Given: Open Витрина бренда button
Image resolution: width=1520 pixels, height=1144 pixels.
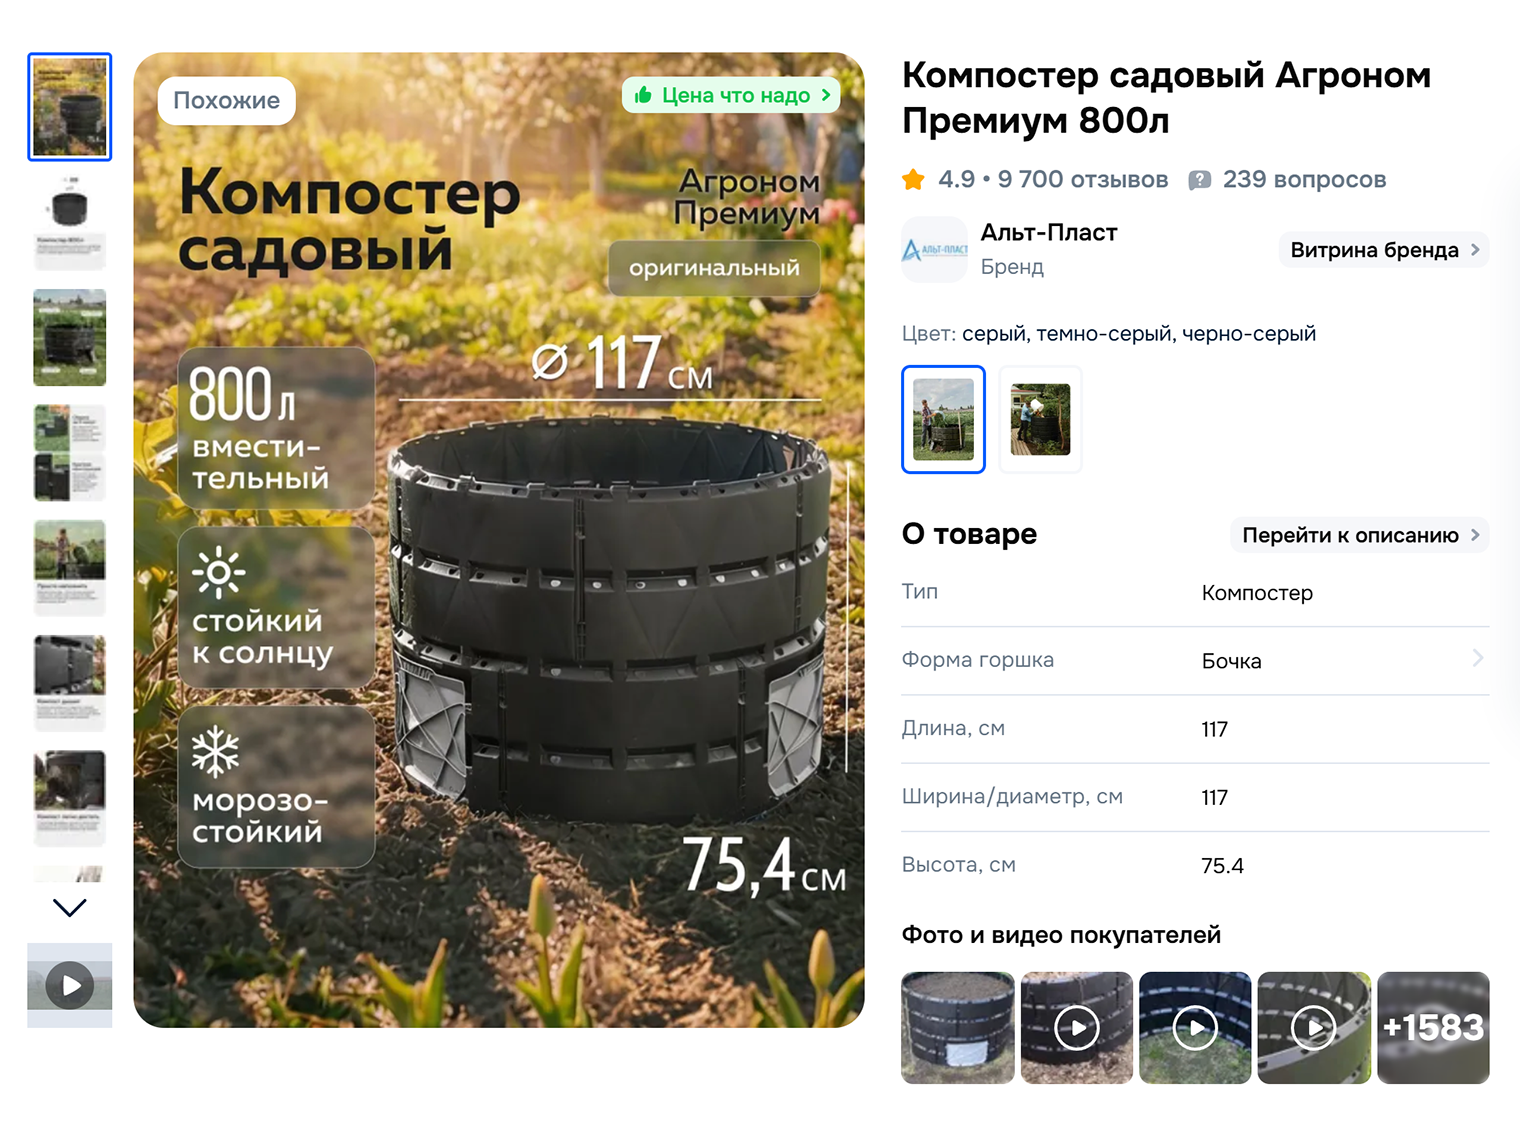Looking at the screenshot, I should [x=1384, y=250].
